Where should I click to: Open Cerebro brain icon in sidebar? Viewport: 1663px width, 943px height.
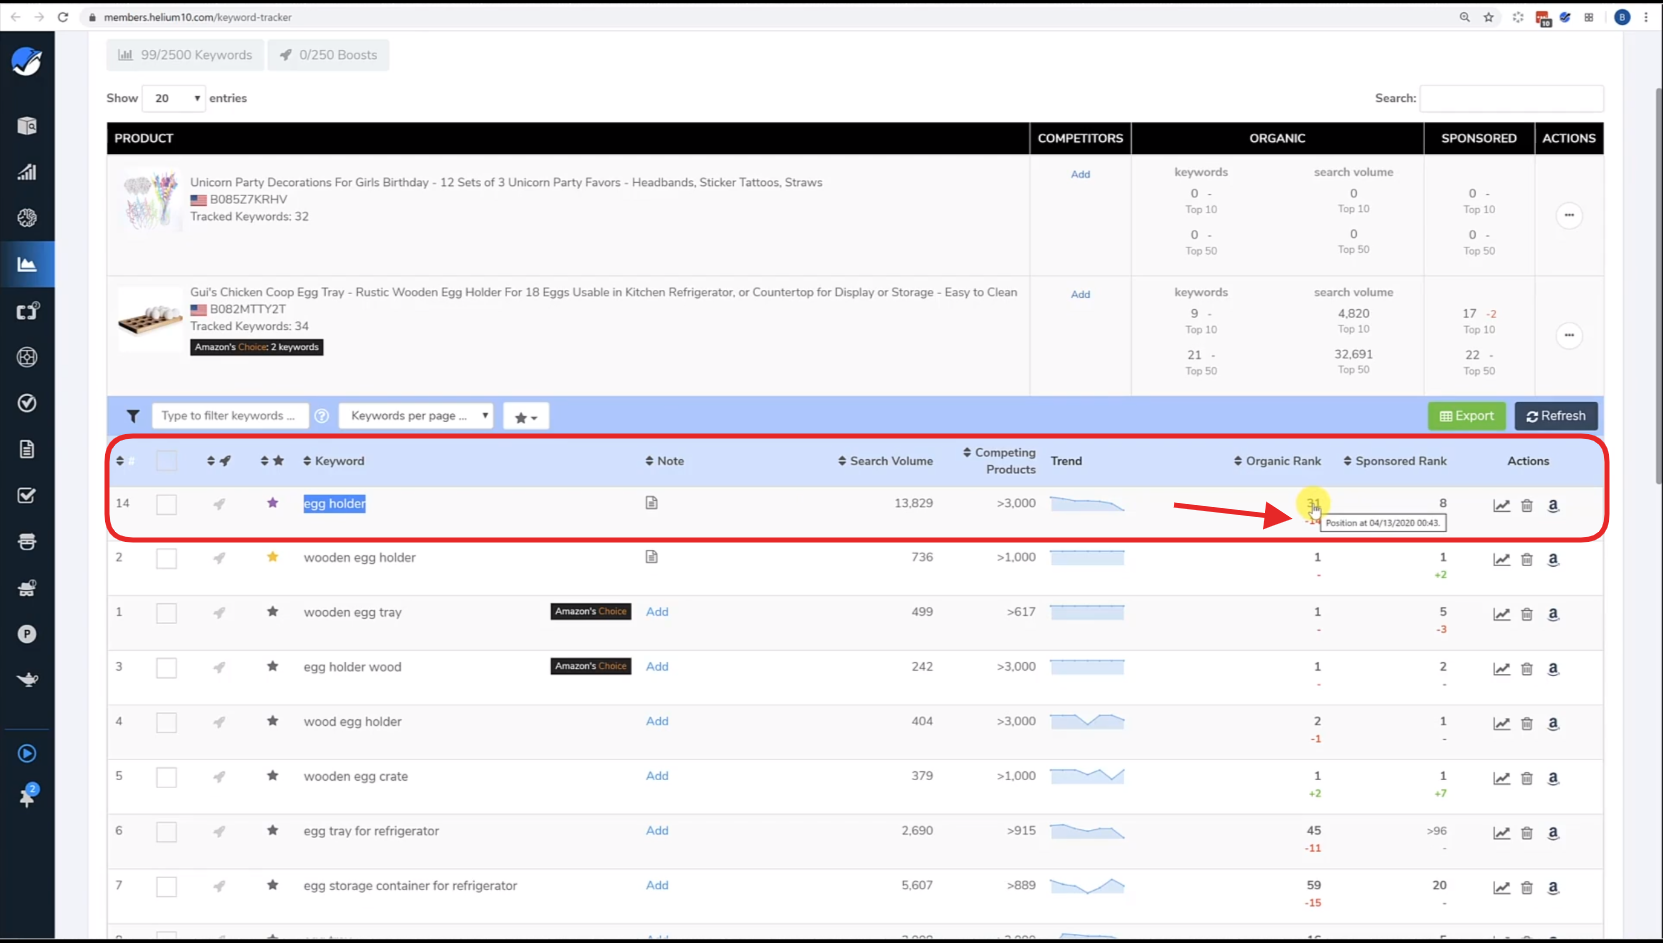[27, 217]
